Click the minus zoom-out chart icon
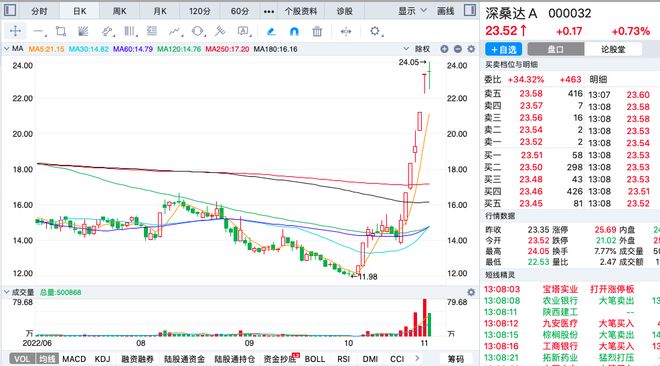 click(x=458, y=49)
